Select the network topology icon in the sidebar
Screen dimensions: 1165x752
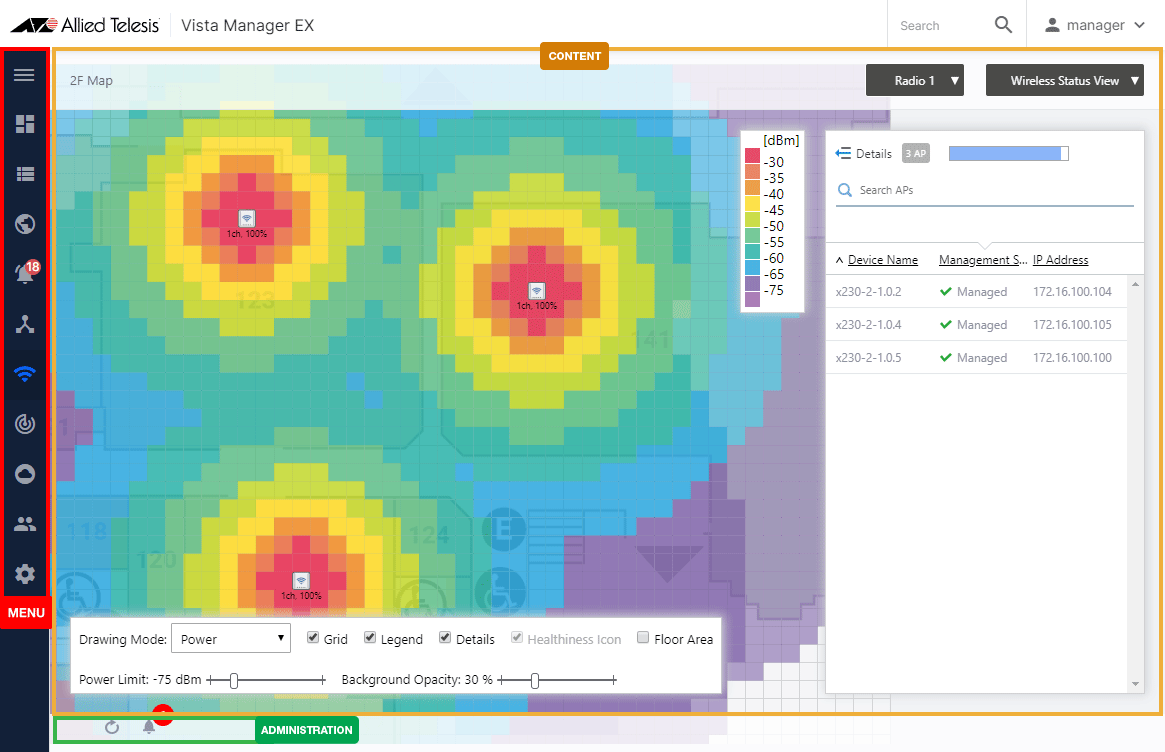pos(25,323)
